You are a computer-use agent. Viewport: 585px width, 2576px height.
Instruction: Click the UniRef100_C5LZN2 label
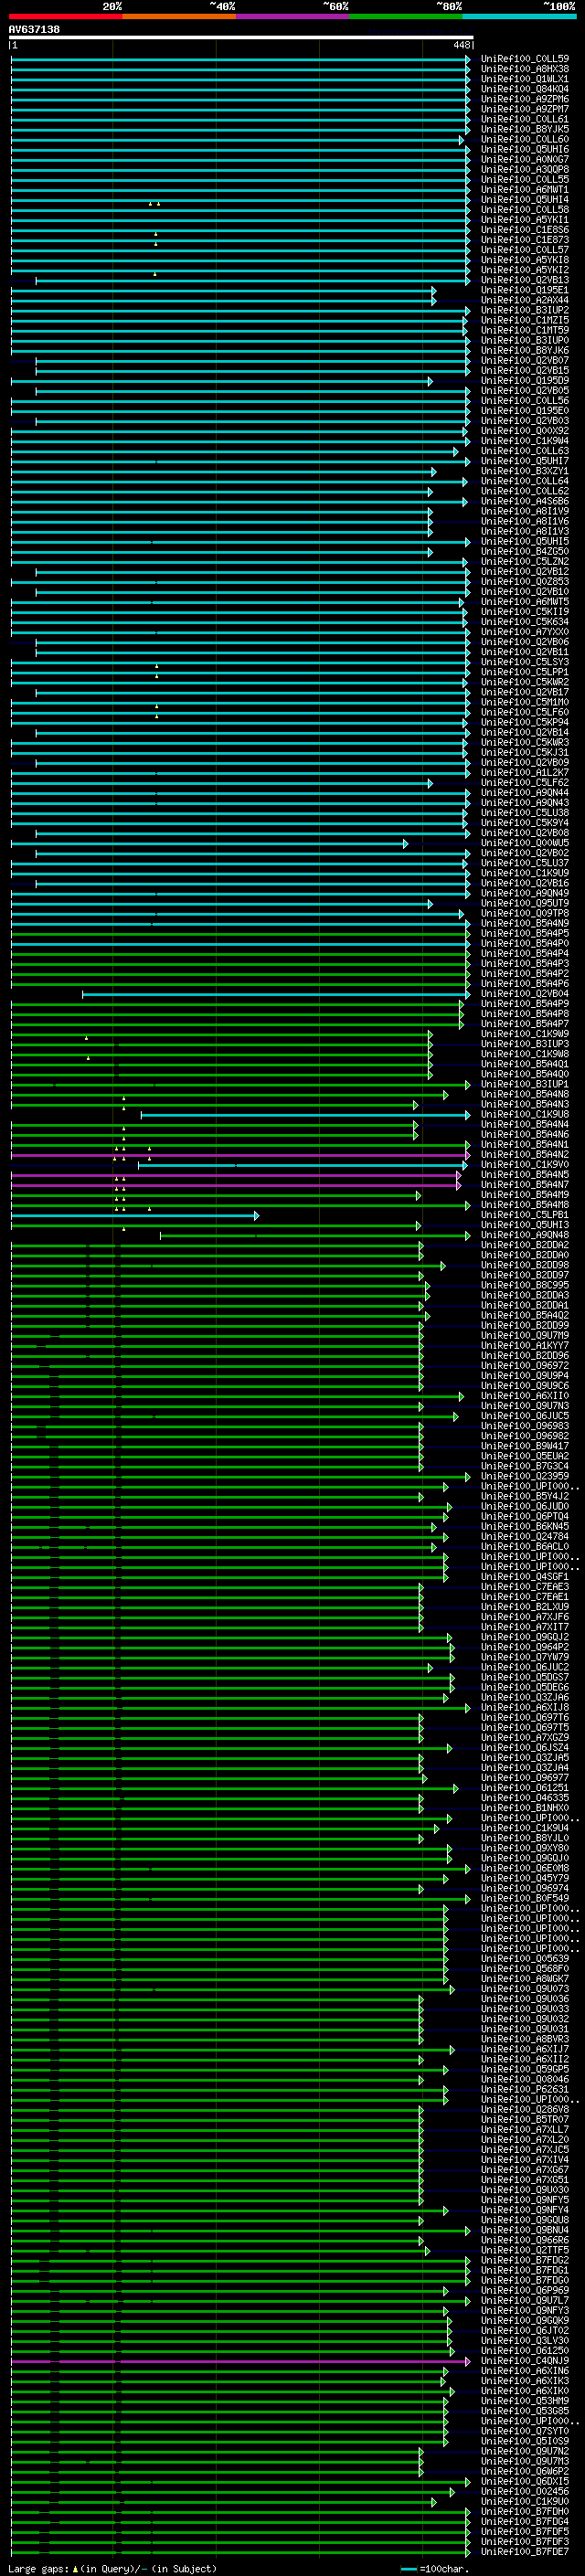(524, 562)
